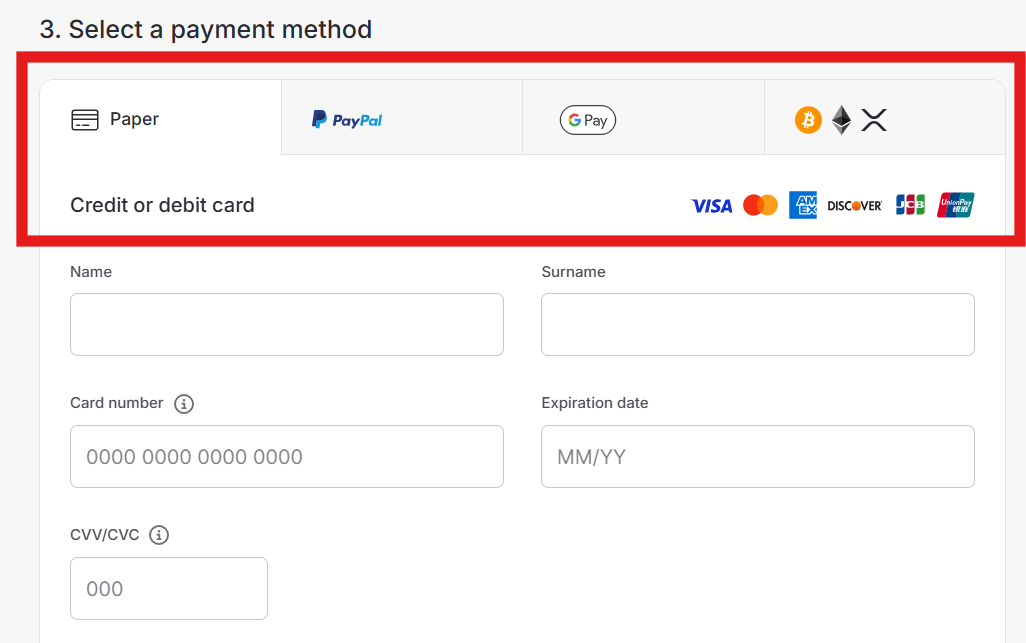Screen dimensions: 1026x643
Task: Choose the Google Pay tab
Action: coord(643,120)
